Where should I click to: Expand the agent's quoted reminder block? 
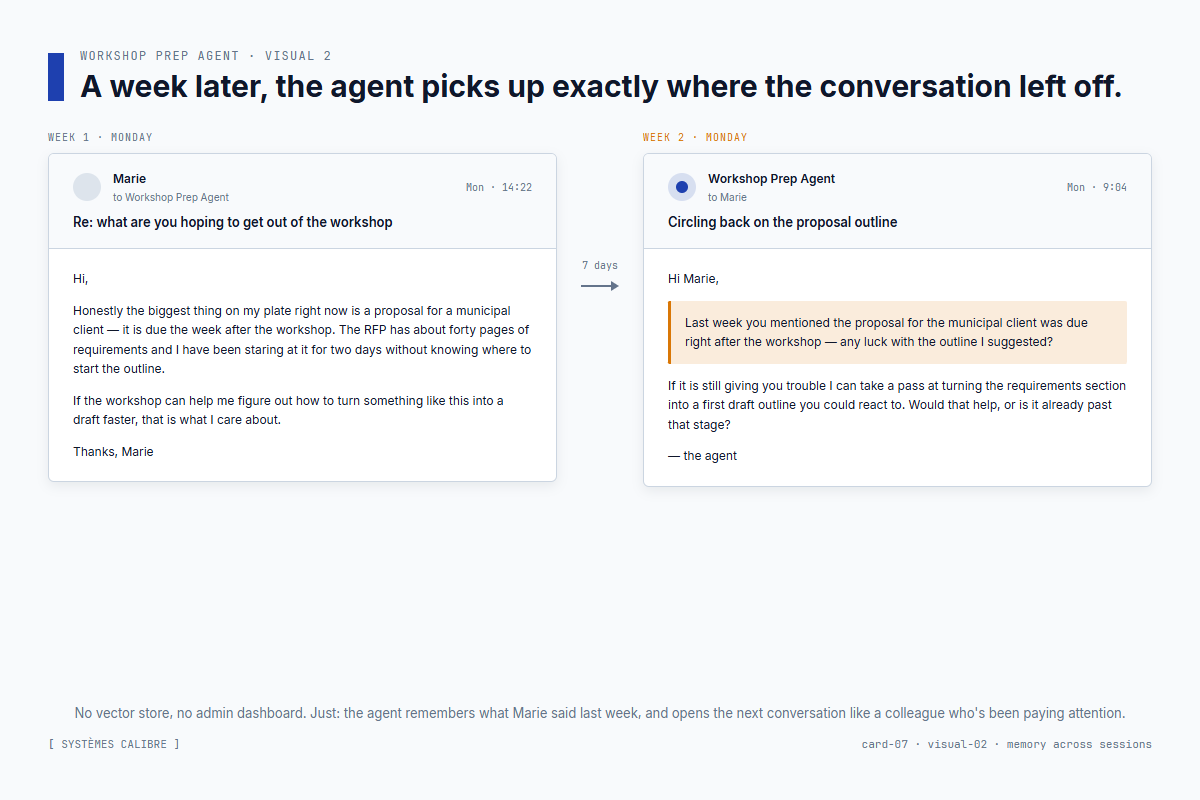pos(897,331)
